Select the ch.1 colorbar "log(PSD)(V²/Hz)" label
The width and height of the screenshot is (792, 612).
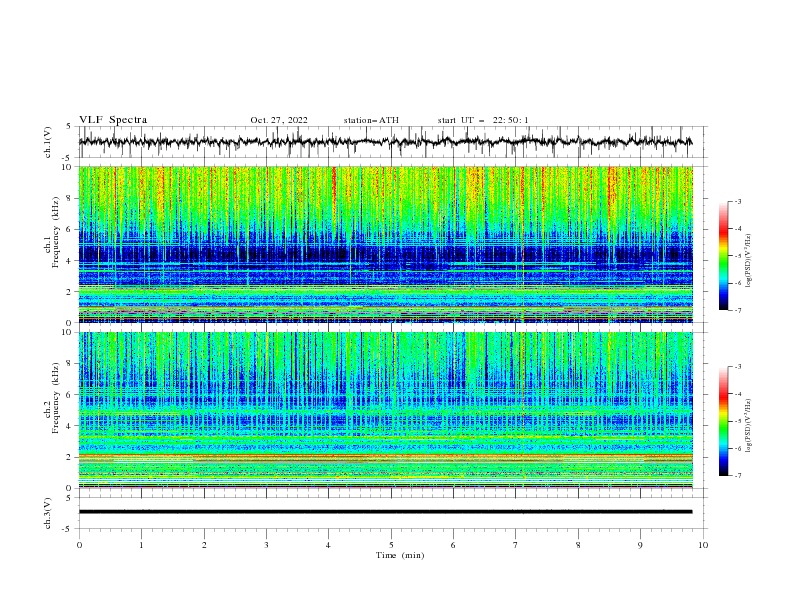pyautogui.click(x=749, y=261)
